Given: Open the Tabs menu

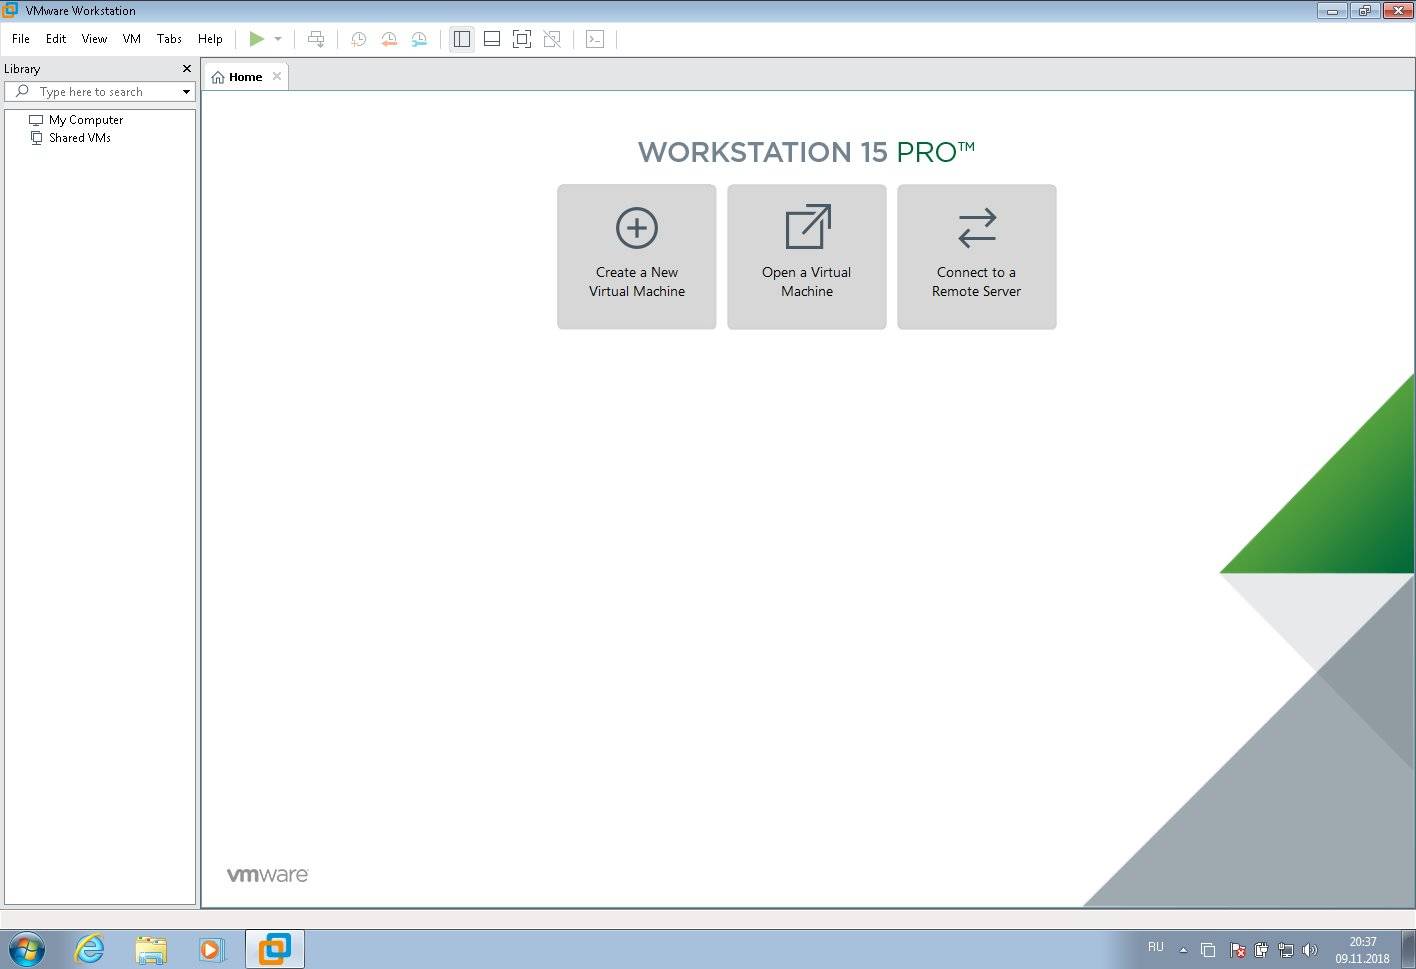Looking at the screenshot, I should [169, 39].
